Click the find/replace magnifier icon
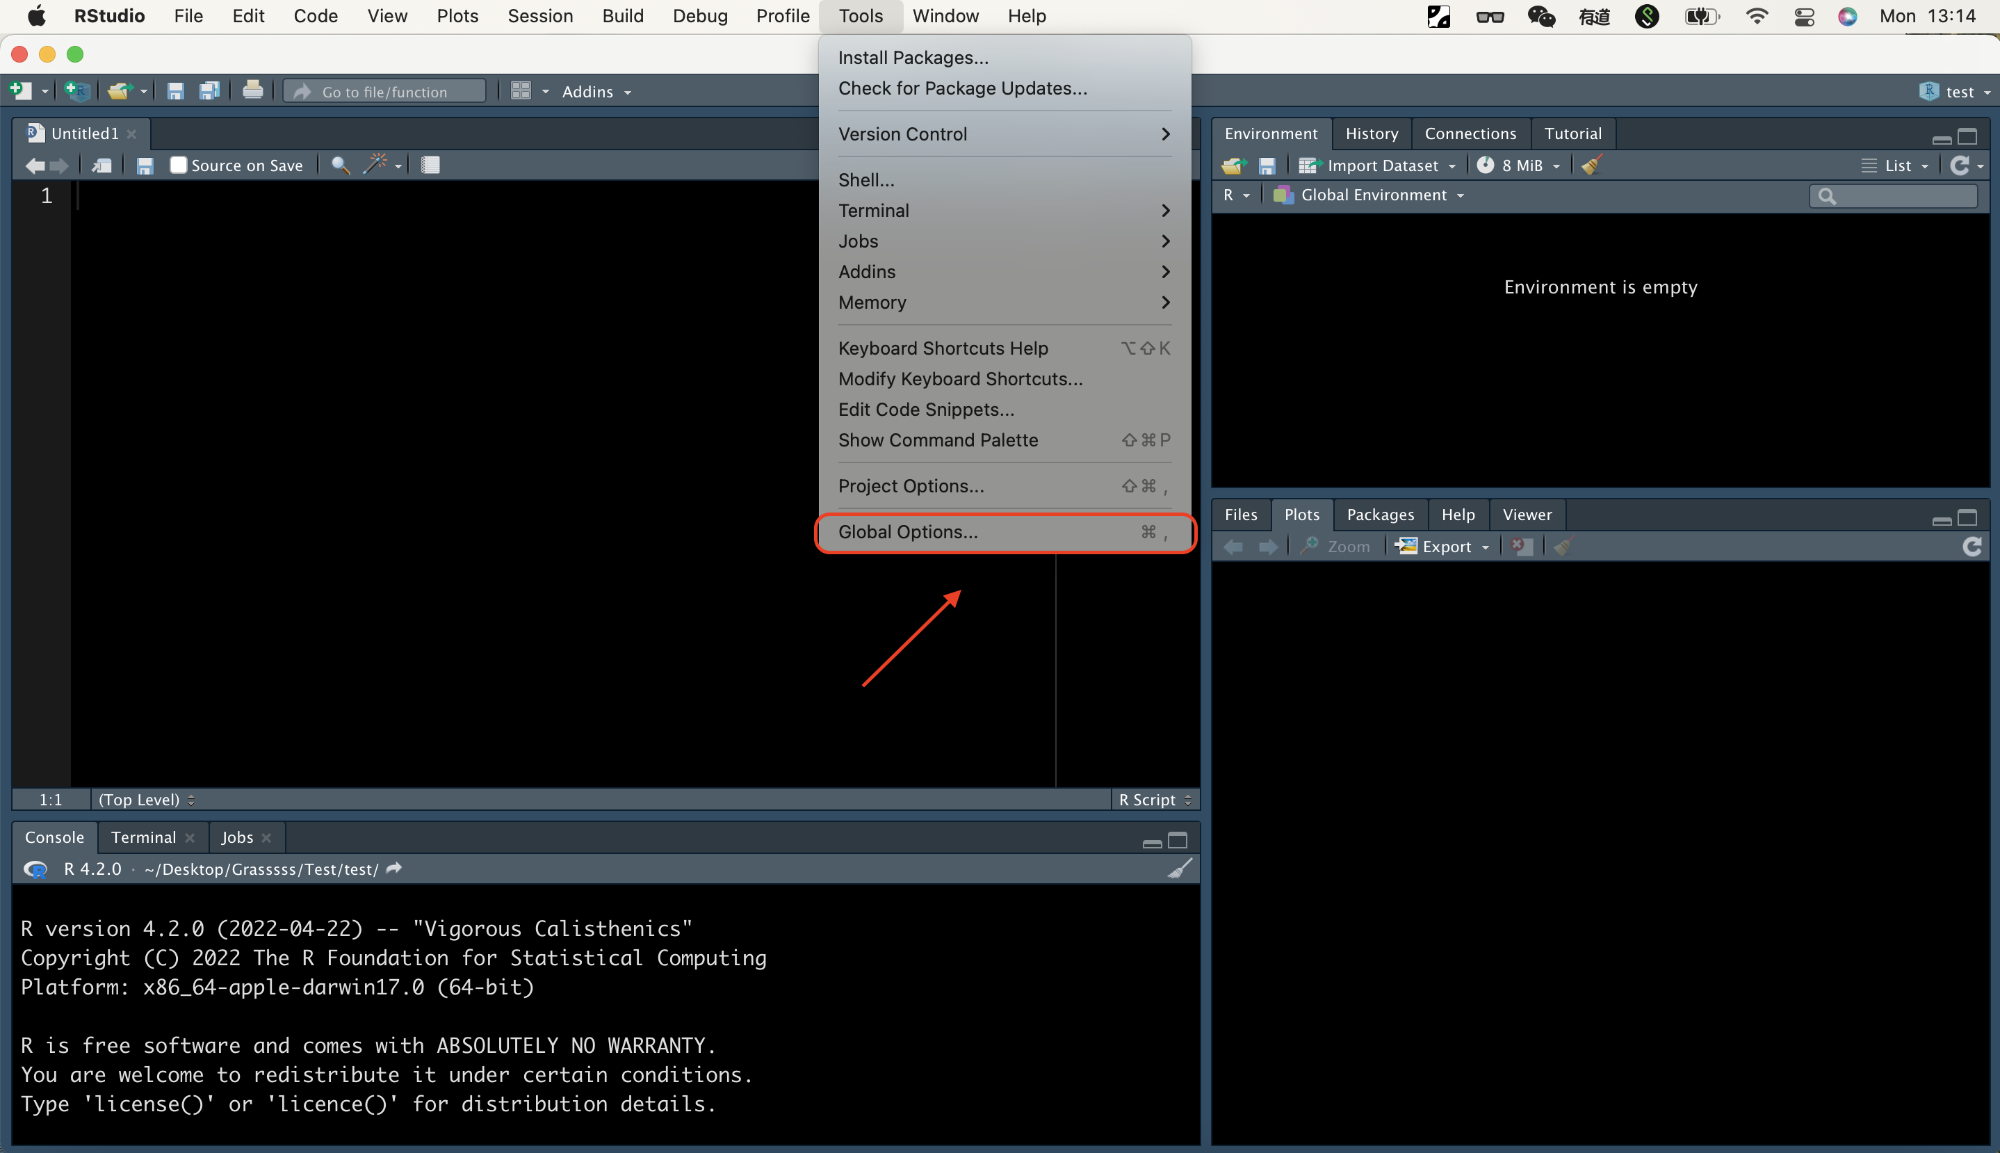The width and height of the screenshot is (2000, 1153). pos(340,165)
